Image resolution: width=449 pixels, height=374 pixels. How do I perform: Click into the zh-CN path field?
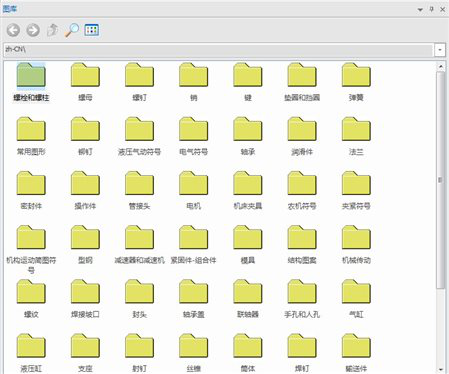(219, 50)
